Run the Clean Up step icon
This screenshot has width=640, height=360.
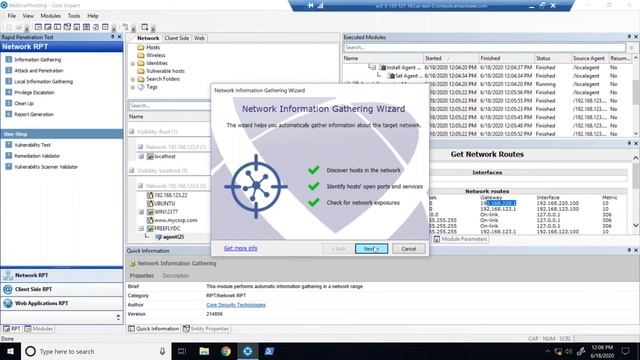pos(9,103)
